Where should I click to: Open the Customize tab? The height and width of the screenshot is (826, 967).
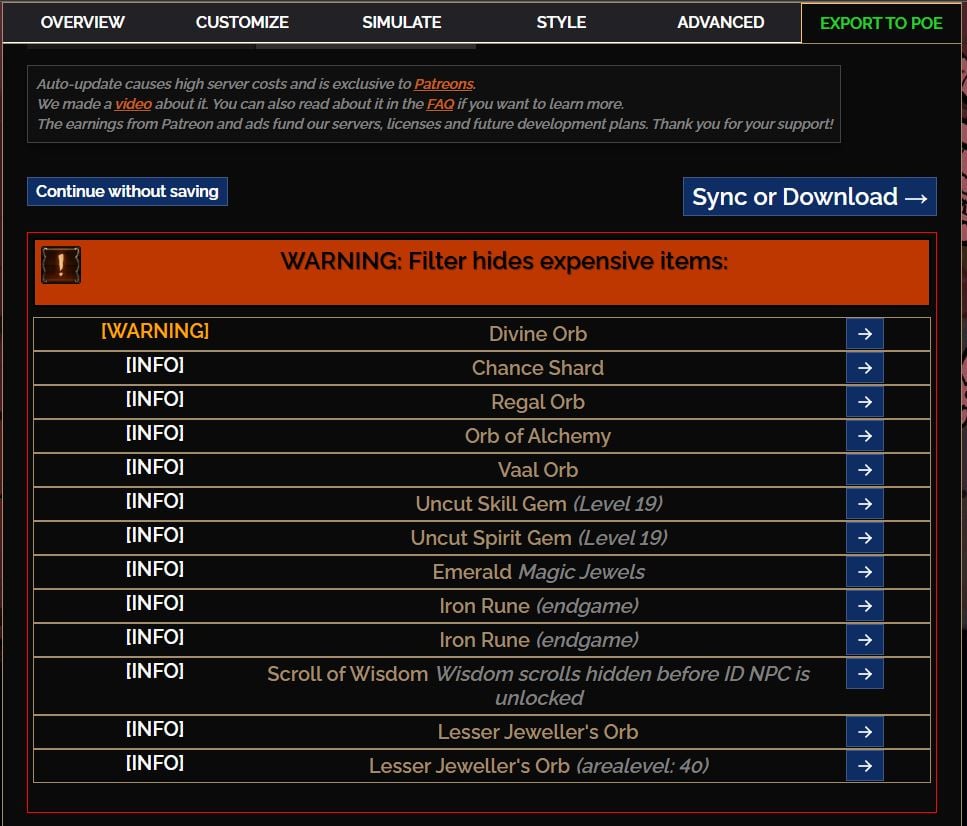pyautogui.click(x=242, y=22)
